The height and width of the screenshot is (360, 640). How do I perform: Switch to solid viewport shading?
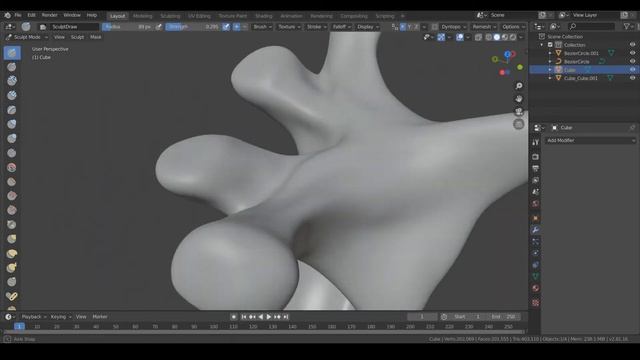point(497,37)
